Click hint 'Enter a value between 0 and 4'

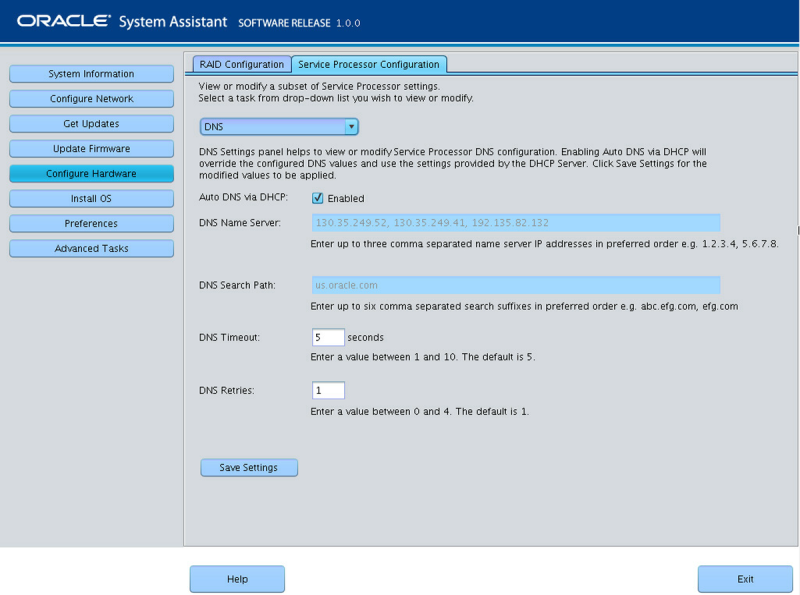click(419, 411)
